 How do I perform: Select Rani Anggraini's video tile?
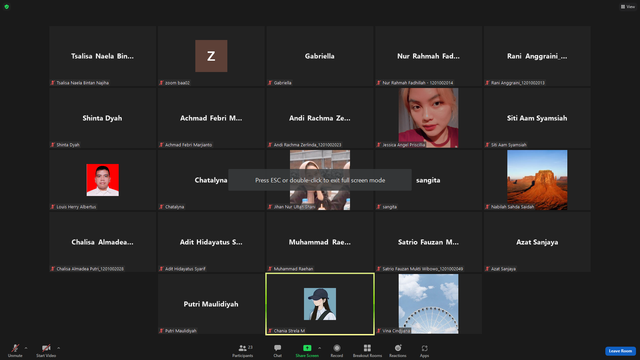[x=537, y=56]
